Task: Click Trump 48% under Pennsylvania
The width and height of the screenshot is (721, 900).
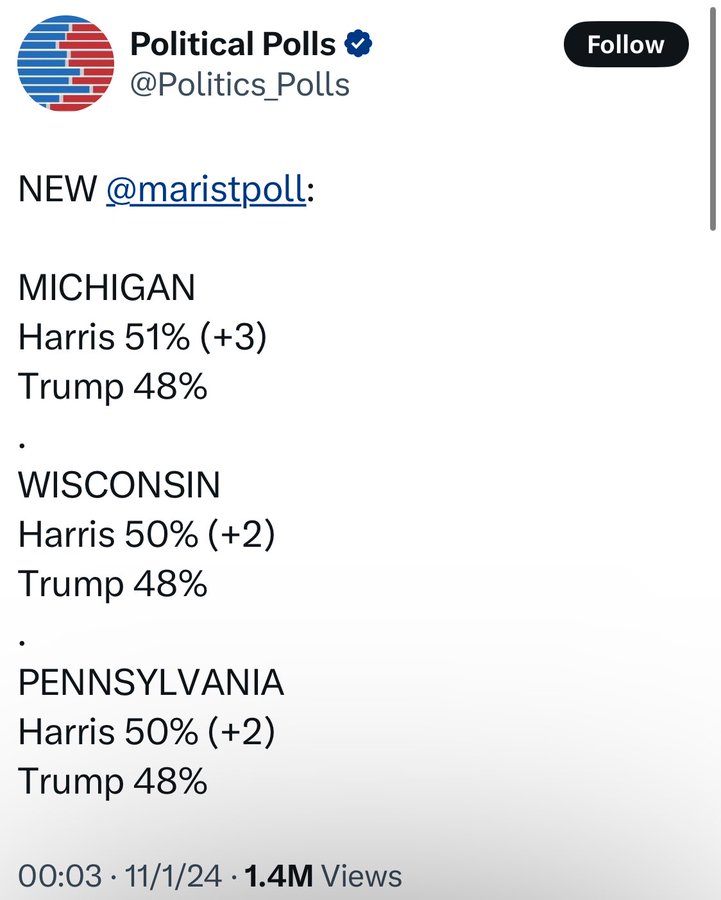Action: point(112,781)
